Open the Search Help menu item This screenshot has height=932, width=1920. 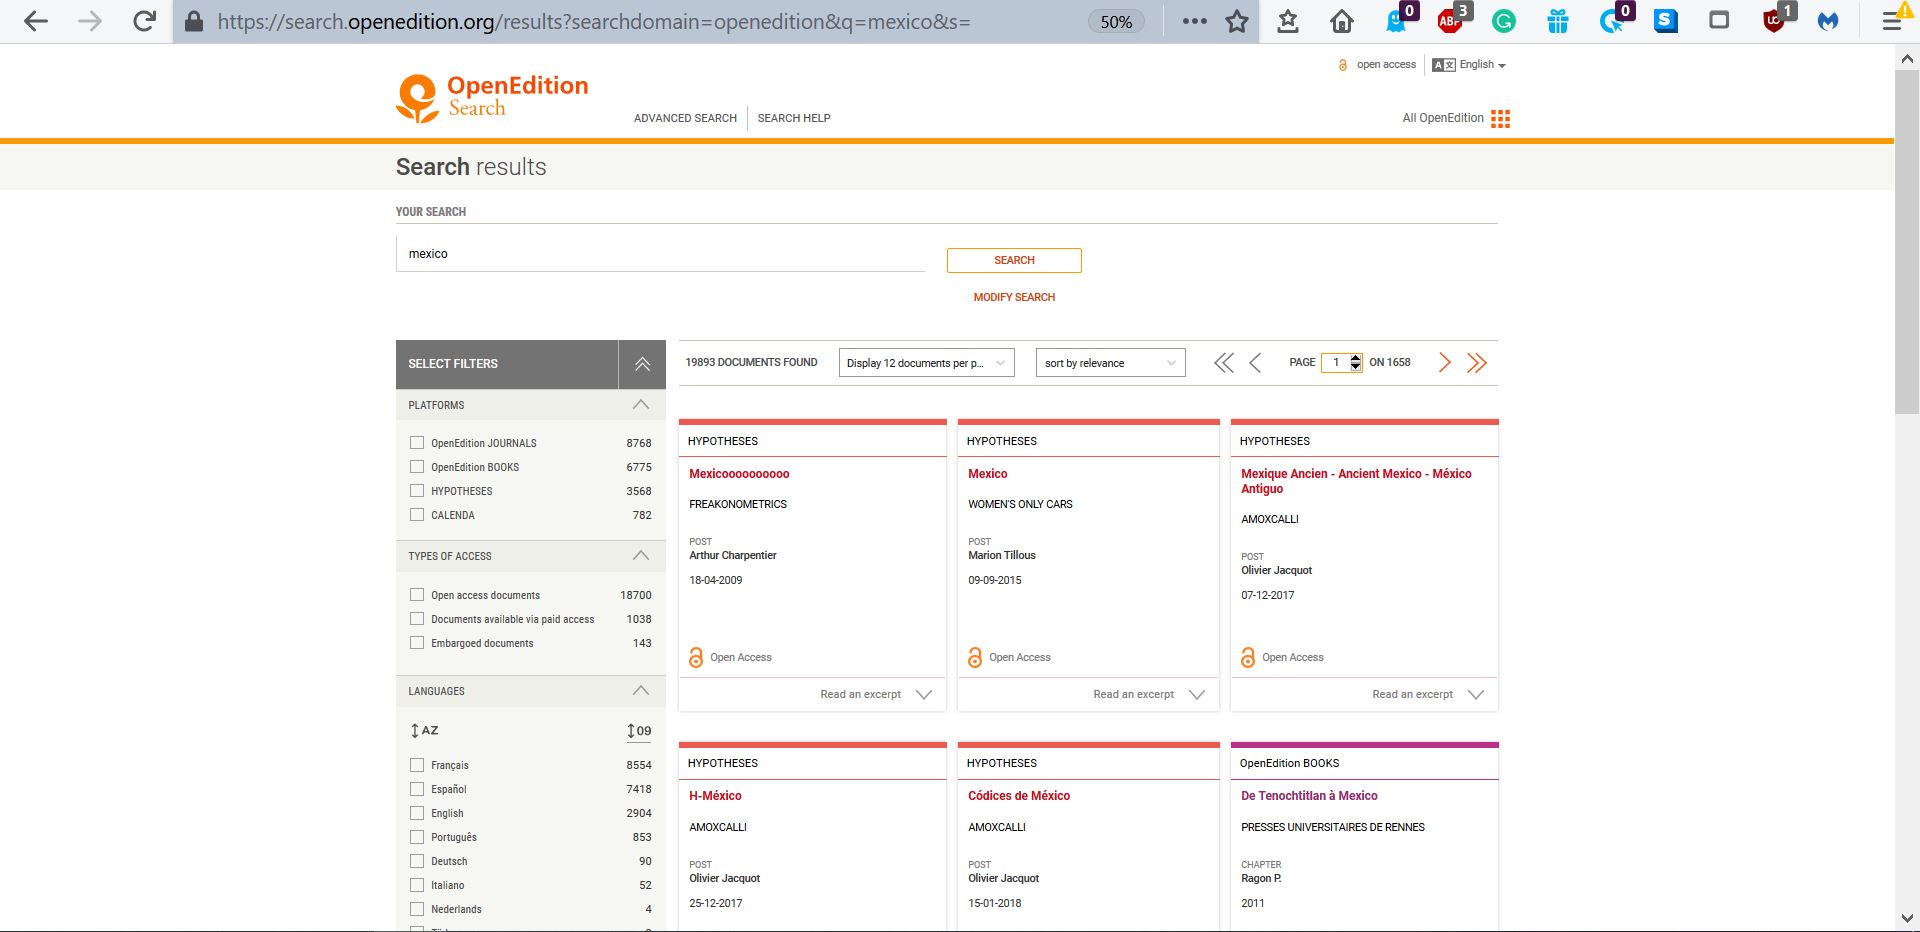click(794, 118)
